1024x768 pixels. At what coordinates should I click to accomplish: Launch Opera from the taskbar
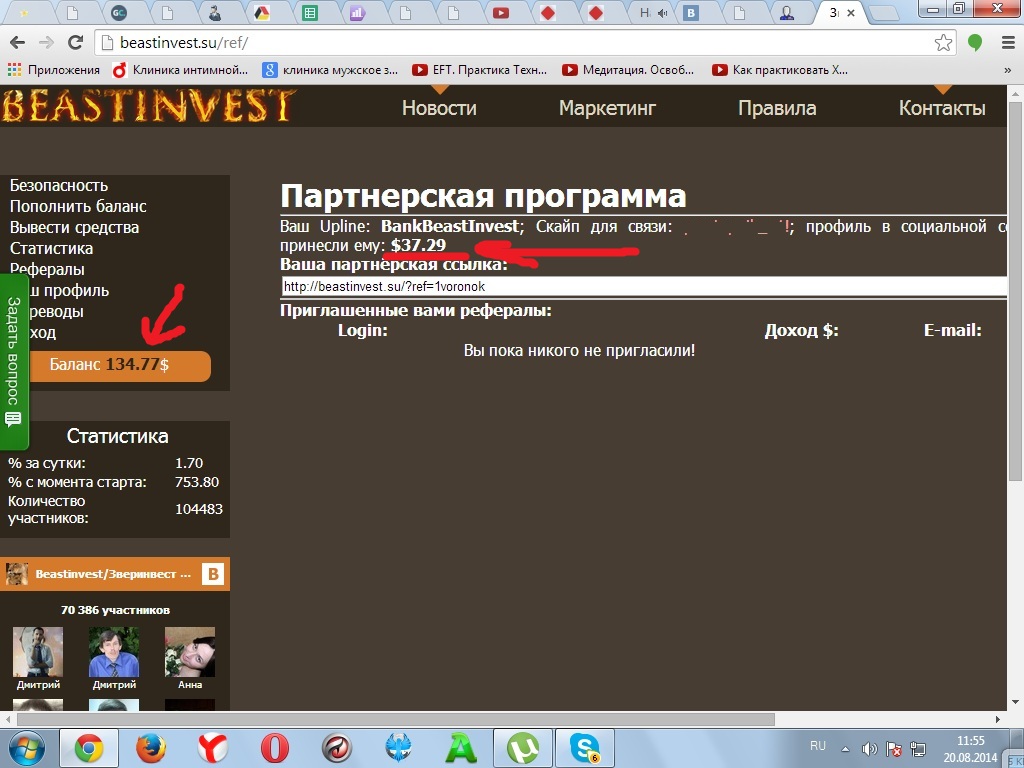[x=275, y=748]
